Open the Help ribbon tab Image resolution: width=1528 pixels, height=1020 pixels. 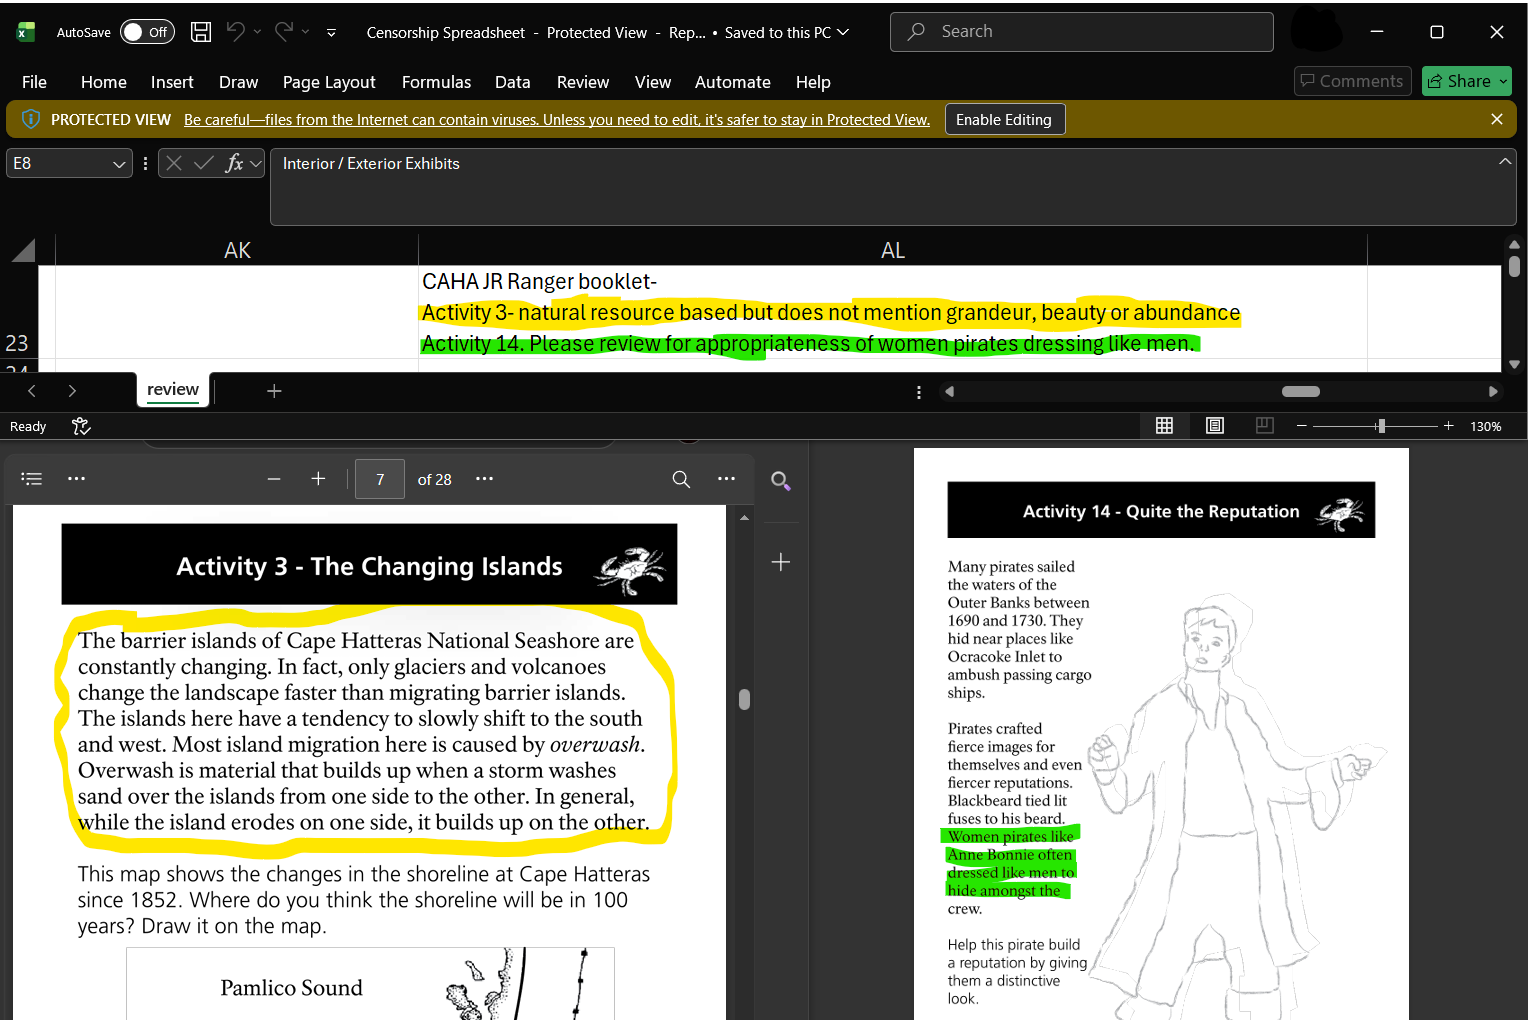813,82
